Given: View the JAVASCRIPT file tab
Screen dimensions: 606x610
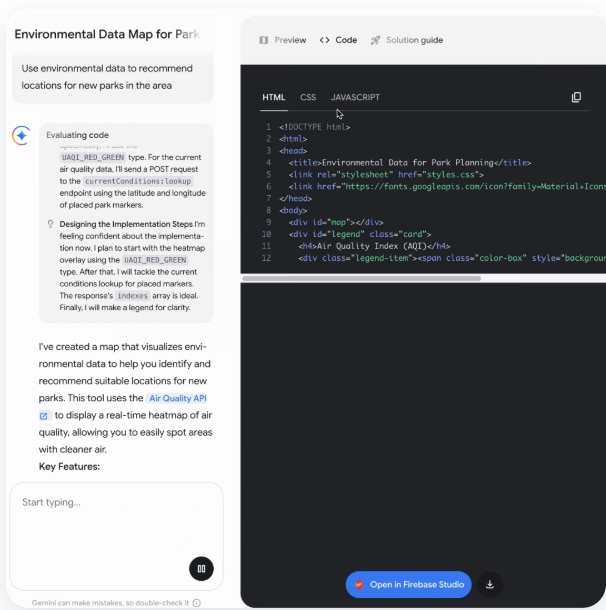Looking at the screenshot, I should point(355,97).
